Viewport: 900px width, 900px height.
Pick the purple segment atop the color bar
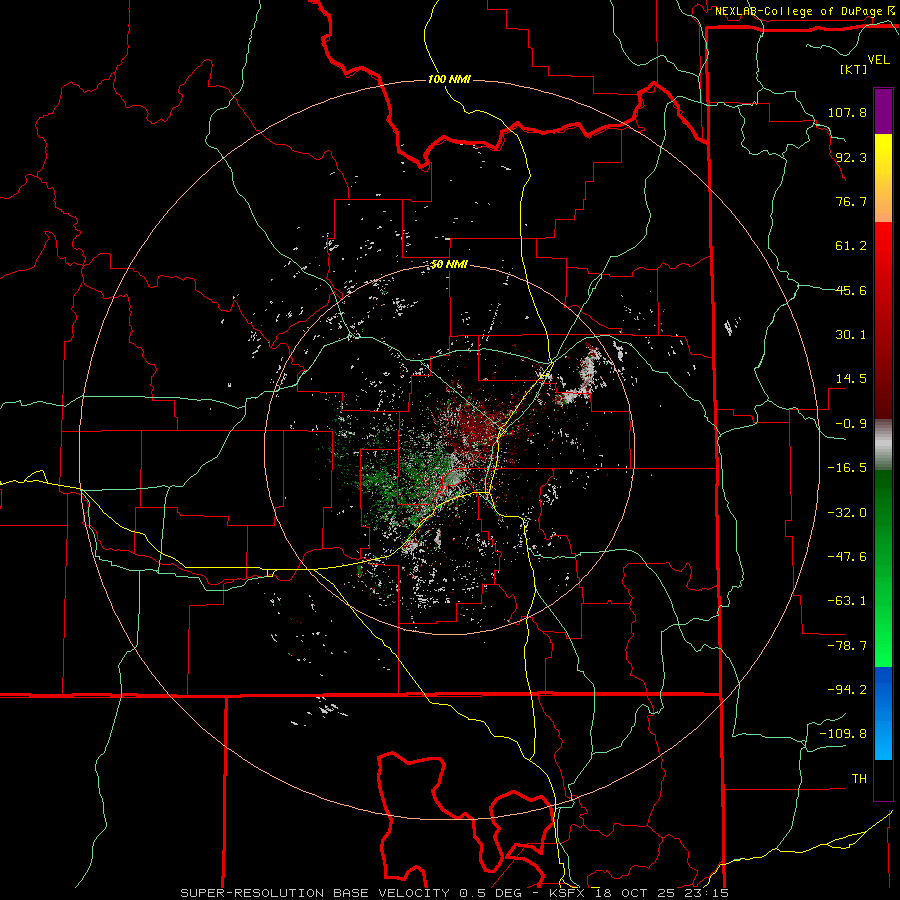pos(883,111)
